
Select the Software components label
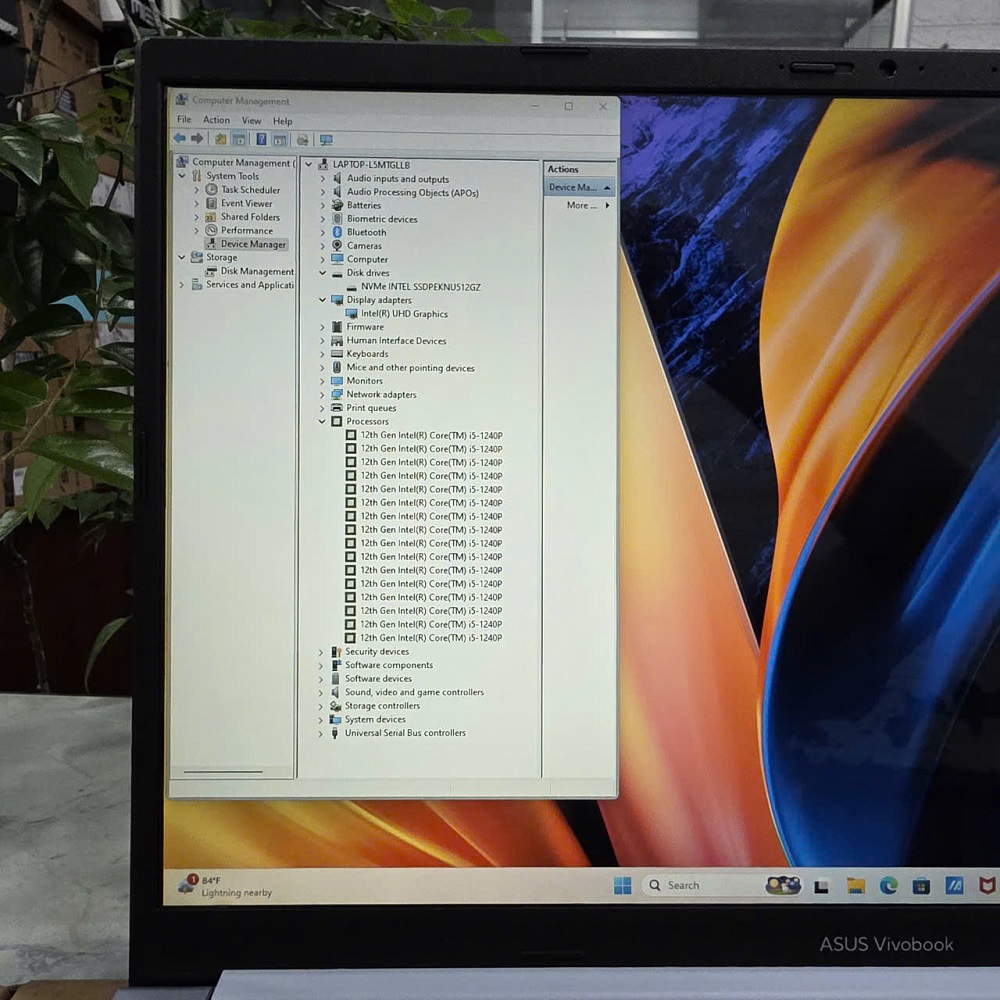pos(388,665)
